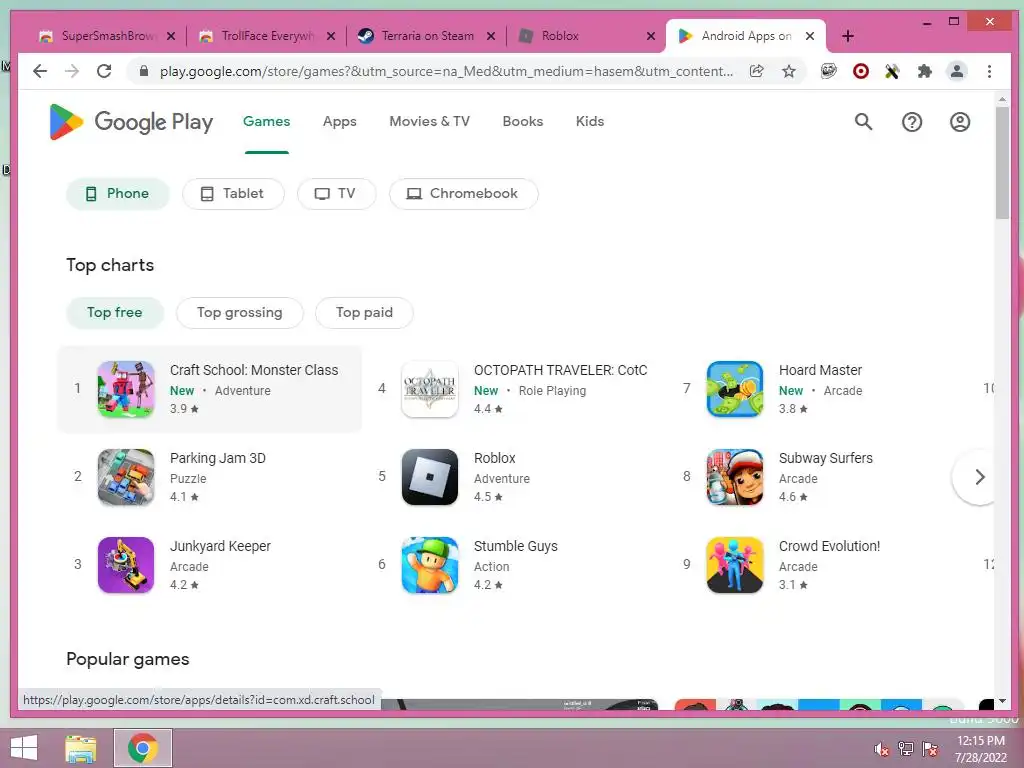The image size is (1024, 768).
Task: Show more top chart games with the right arrow
Action: tap(979, 477)
